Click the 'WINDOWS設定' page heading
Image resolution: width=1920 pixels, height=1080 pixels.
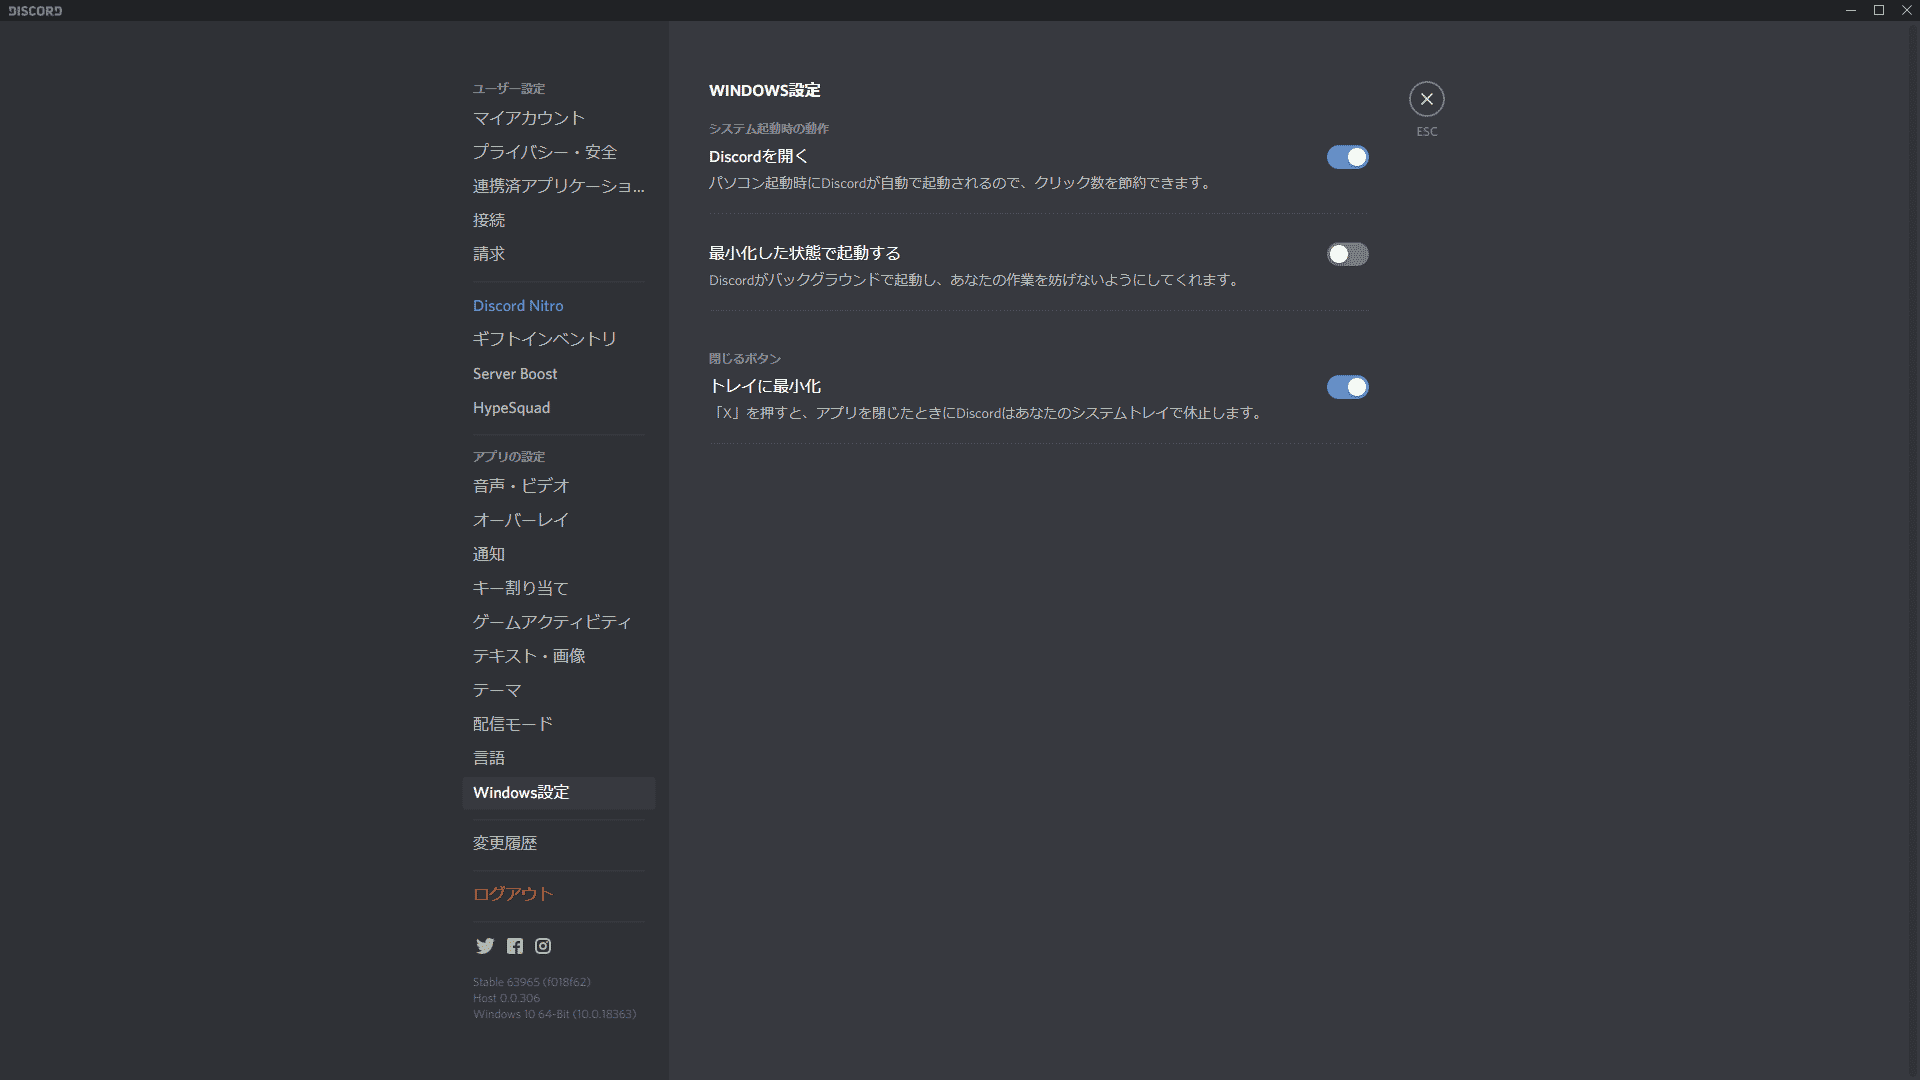(x=765, y=90)
